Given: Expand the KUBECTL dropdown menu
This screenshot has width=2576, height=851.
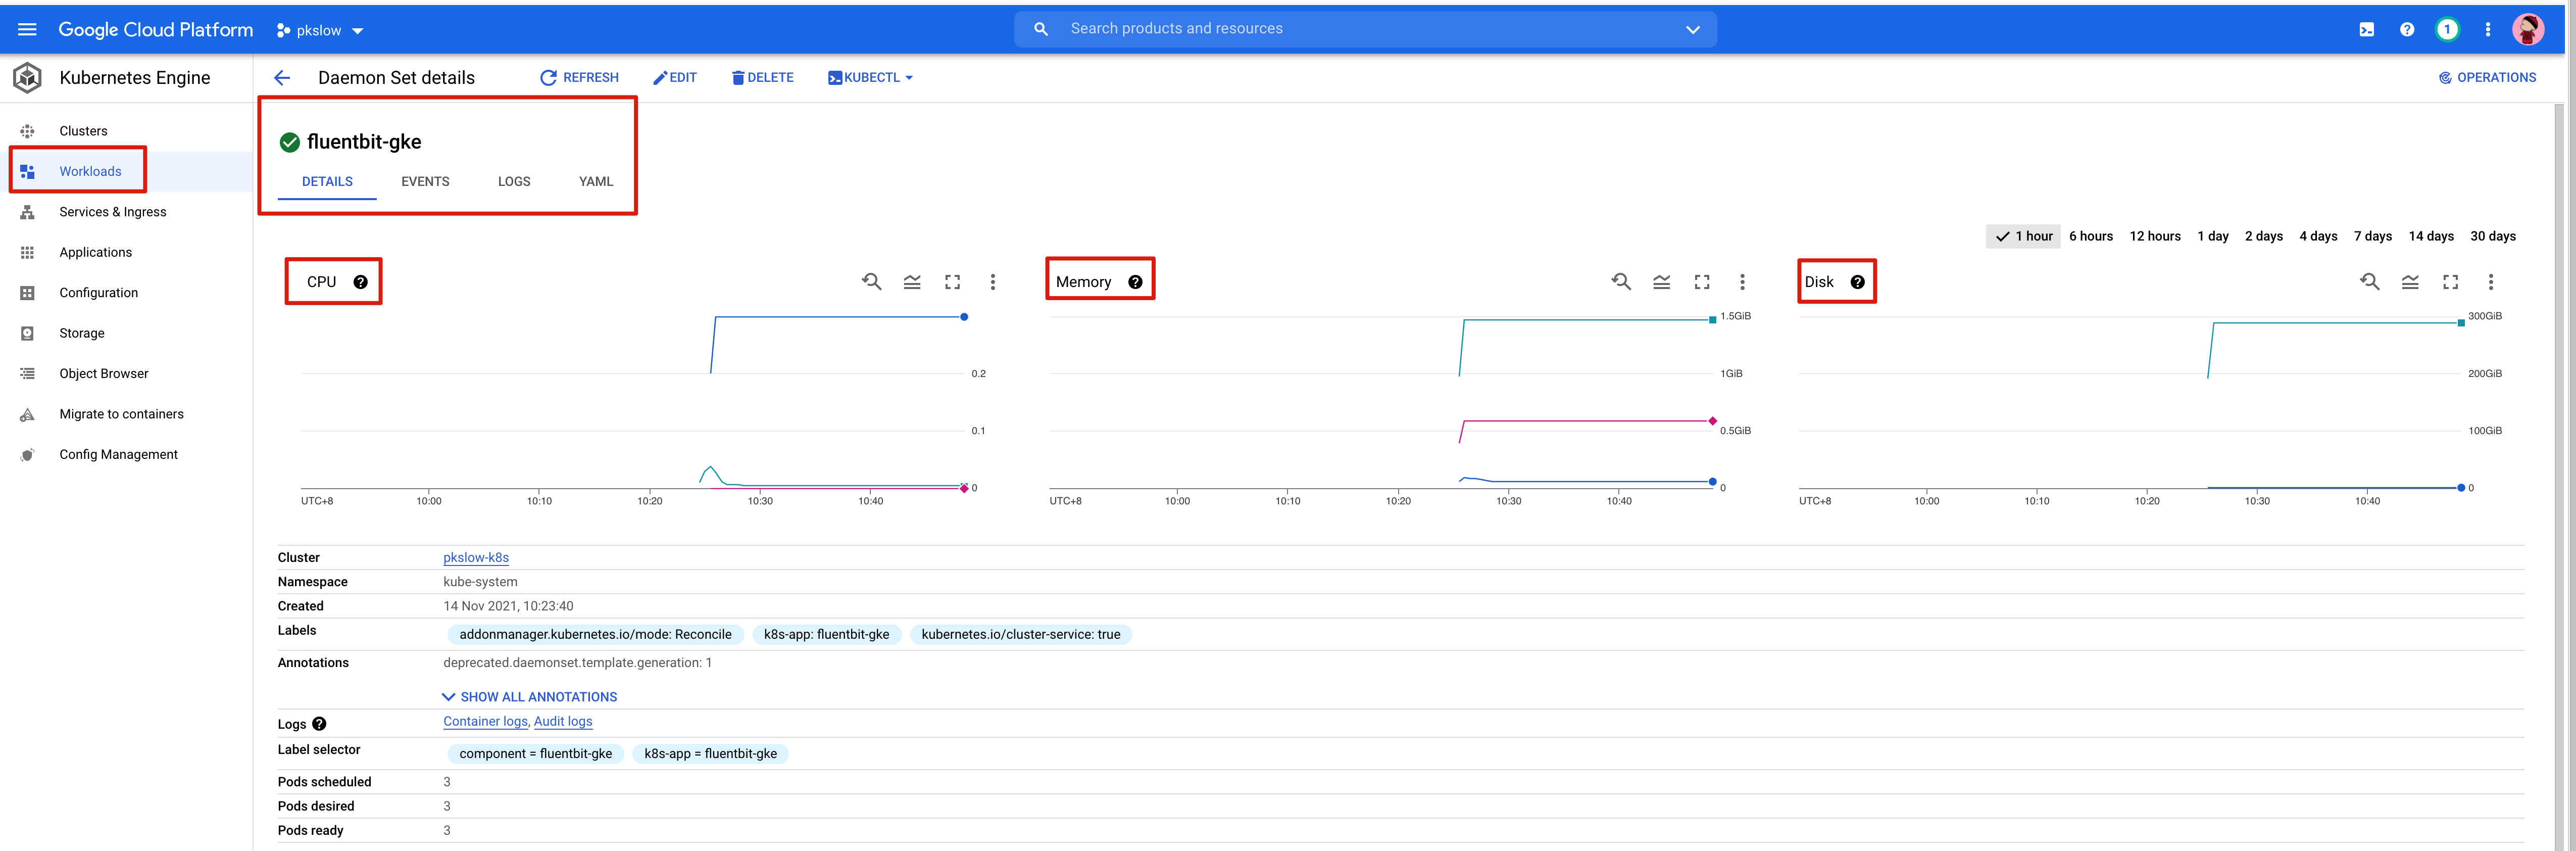Looking at the screenshot, I should (x=870, y=78).
